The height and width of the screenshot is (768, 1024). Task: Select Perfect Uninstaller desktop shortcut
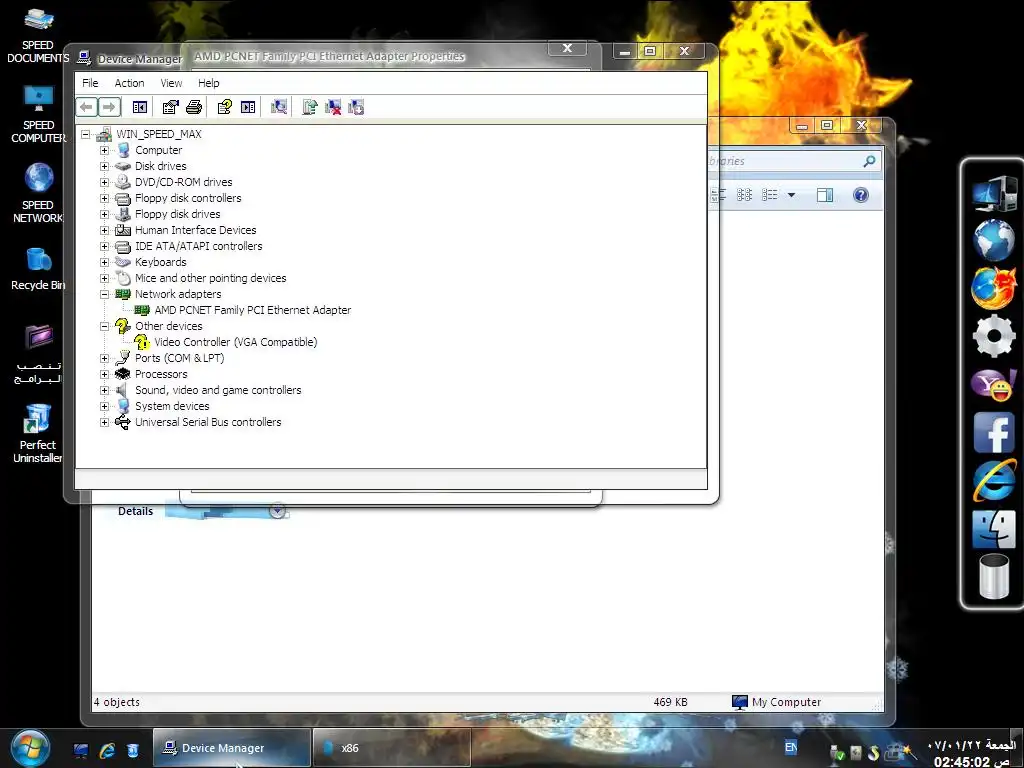click(x=38, y=433)
